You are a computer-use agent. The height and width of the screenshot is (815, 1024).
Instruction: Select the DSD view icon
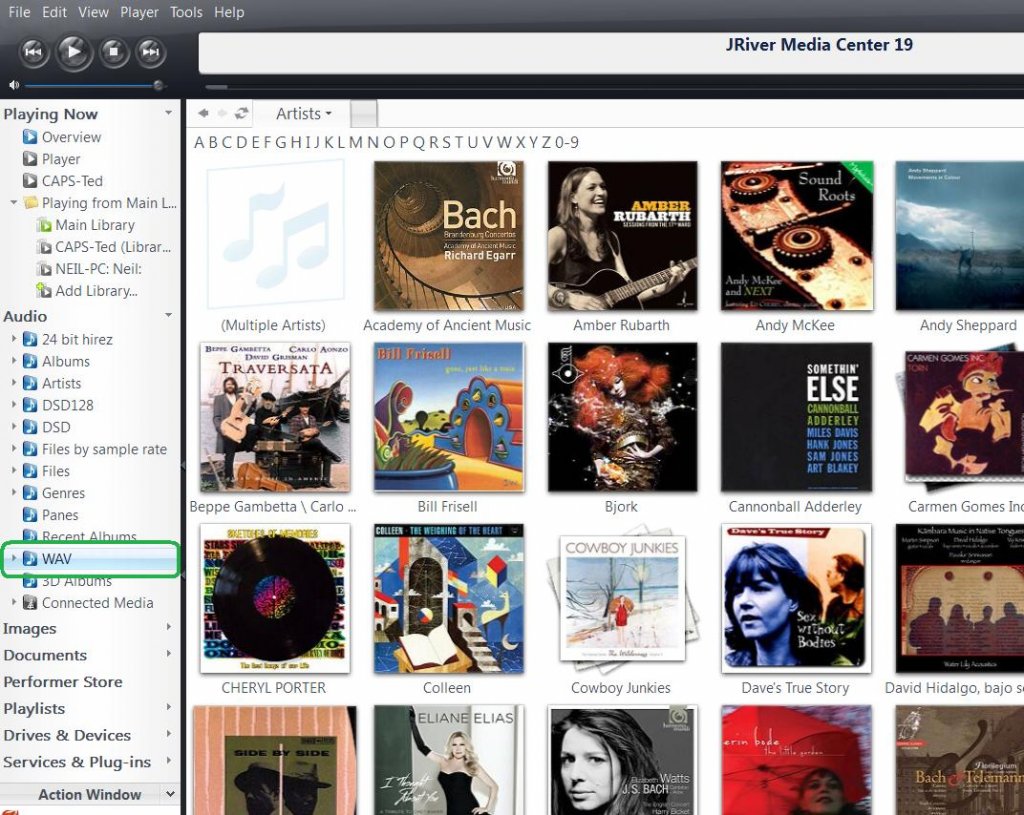(30, 427)
